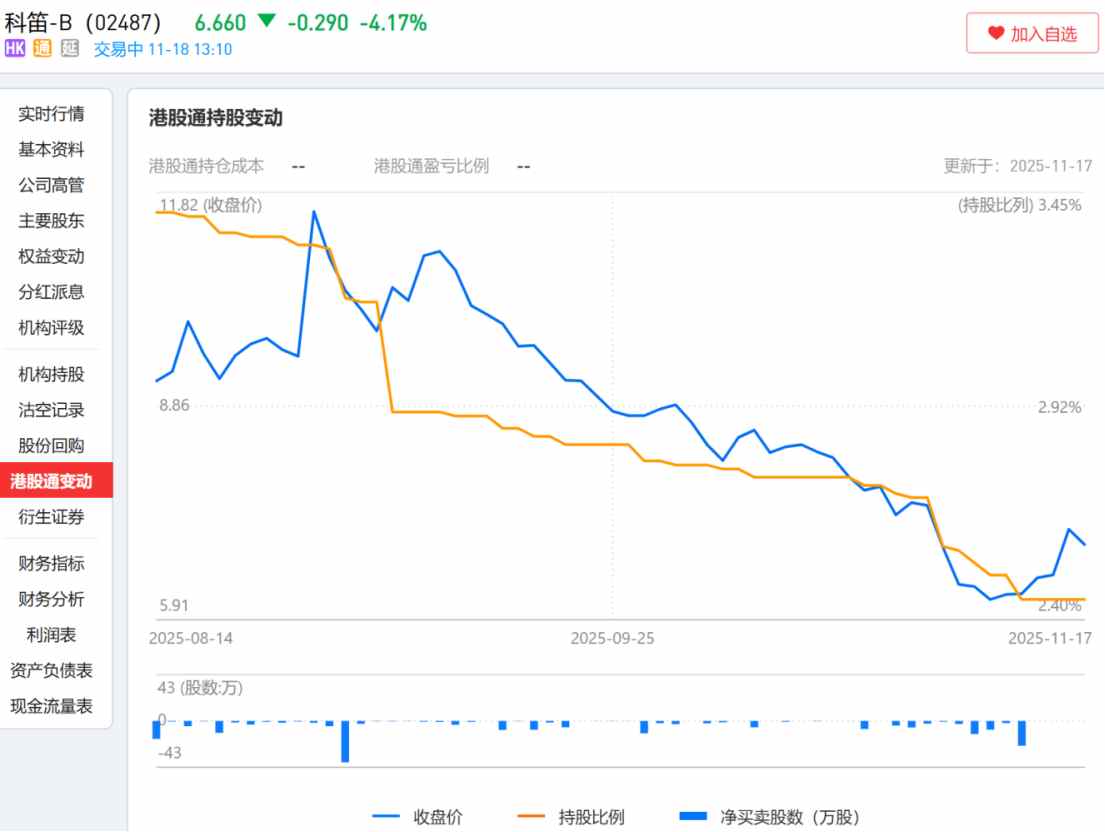Open 资产负债表 from the sidebar
The image size is (1105, 832).
[52, 671]
